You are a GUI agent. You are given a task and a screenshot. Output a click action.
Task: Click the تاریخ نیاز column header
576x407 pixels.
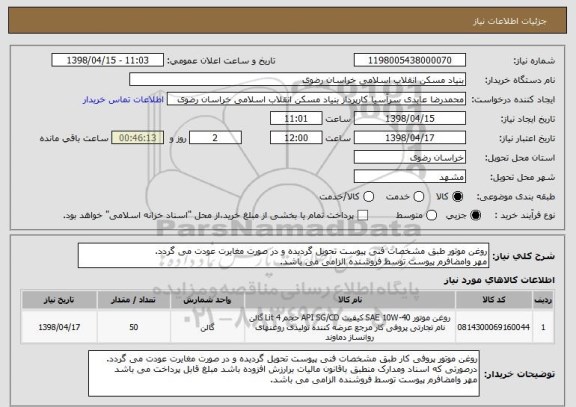tap(59, 300)
